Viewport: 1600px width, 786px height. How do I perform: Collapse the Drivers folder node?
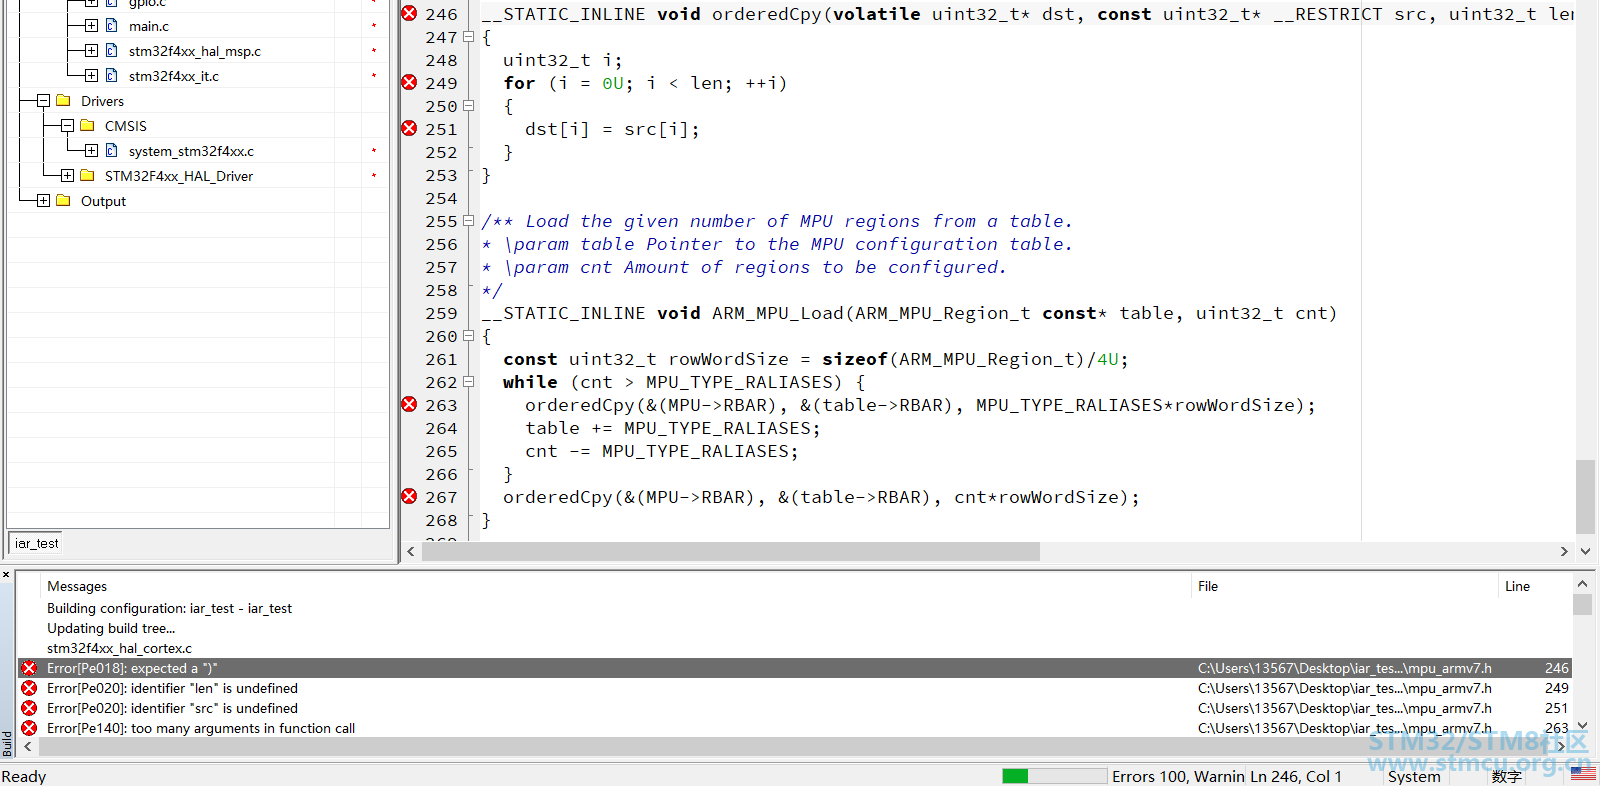tap(43, 101)
